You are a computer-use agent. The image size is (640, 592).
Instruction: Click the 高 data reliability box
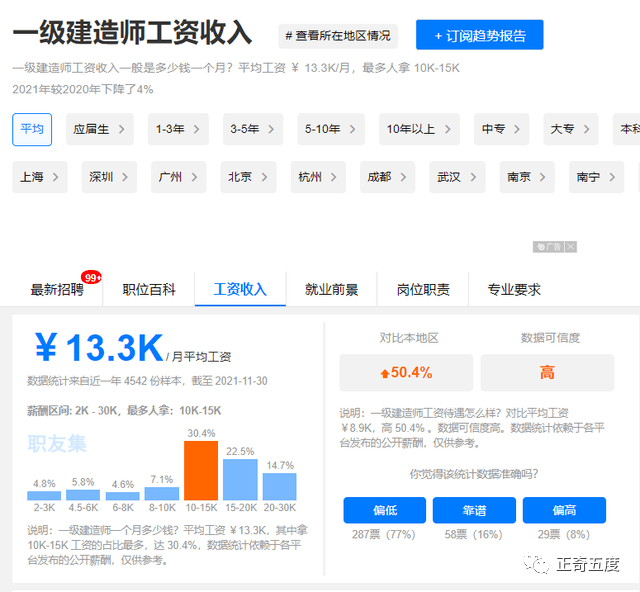click(547, 372)
